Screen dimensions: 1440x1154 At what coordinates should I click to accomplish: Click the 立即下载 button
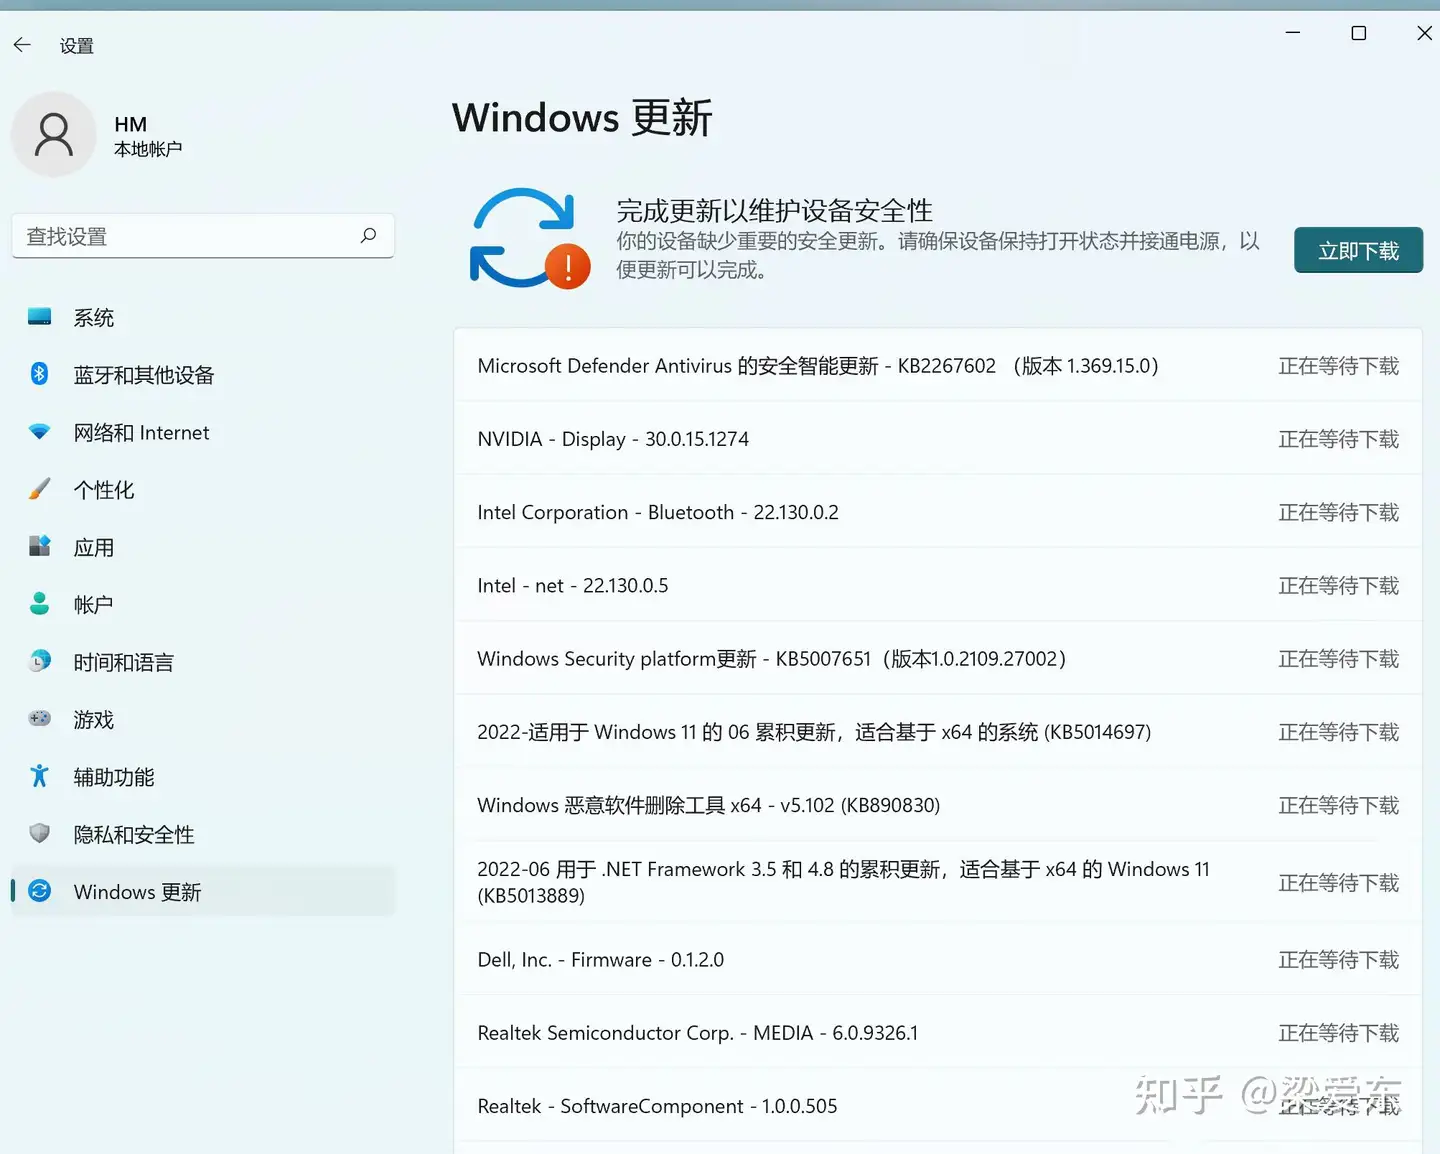pyautogui.click(x=1358, y=250)
